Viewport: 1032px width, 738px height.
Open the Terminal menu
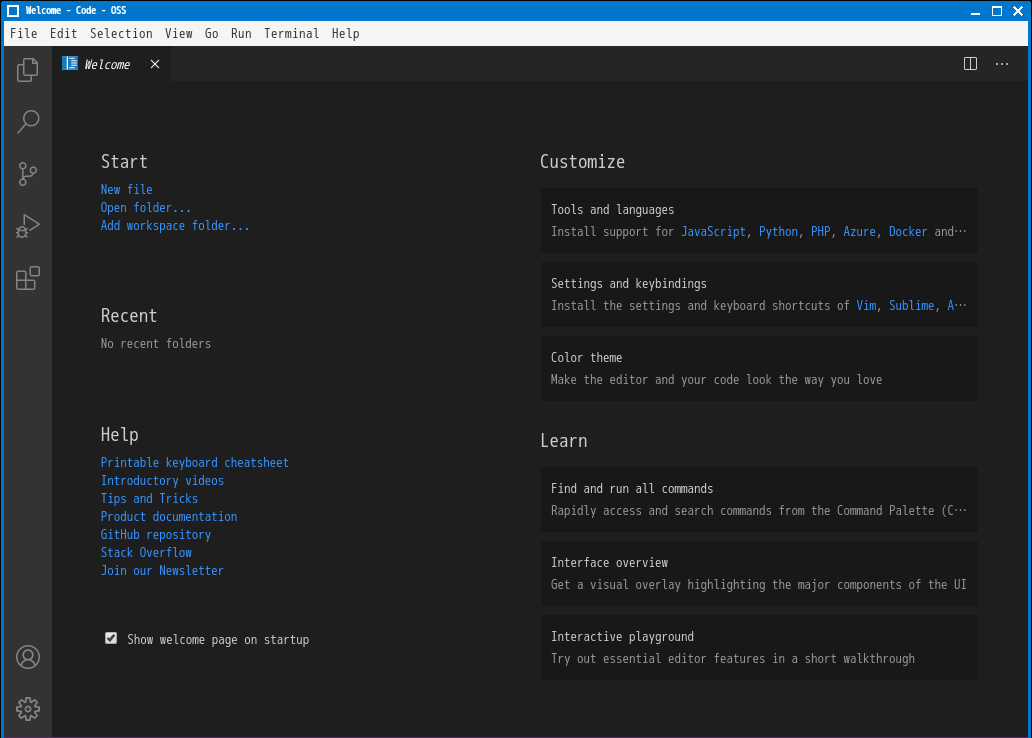pos(292,34)
